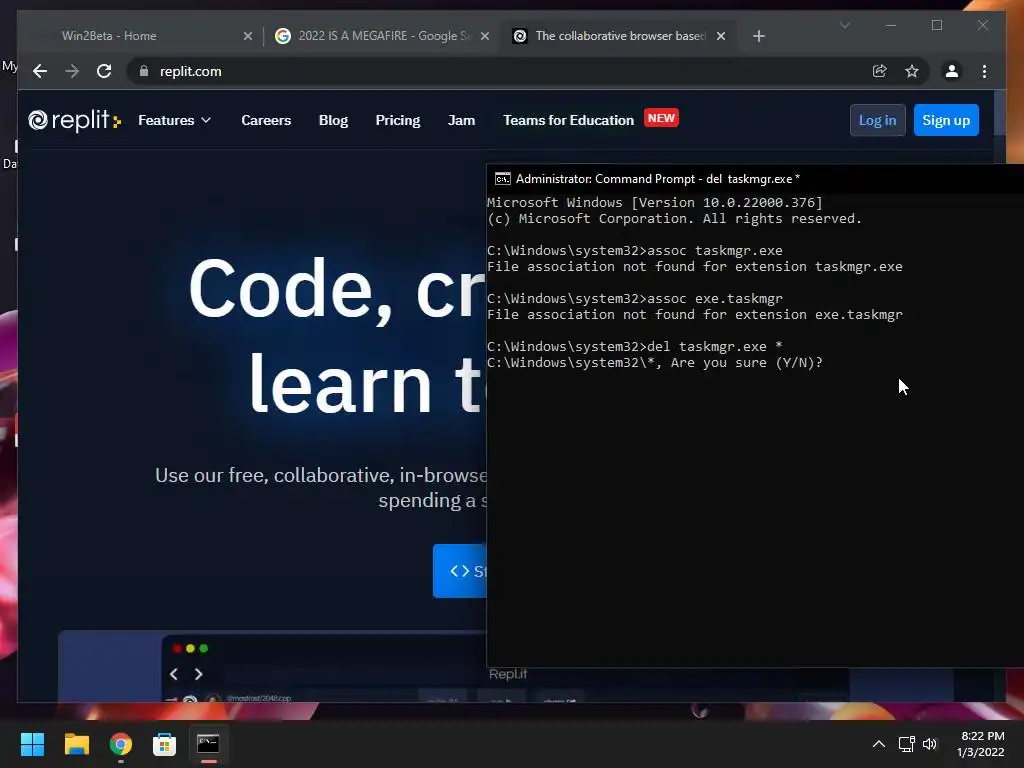The height and width of the screenshot is (768, 1024).
Task: Close the collaborative browser tab
Action: (x=721, y=36)
